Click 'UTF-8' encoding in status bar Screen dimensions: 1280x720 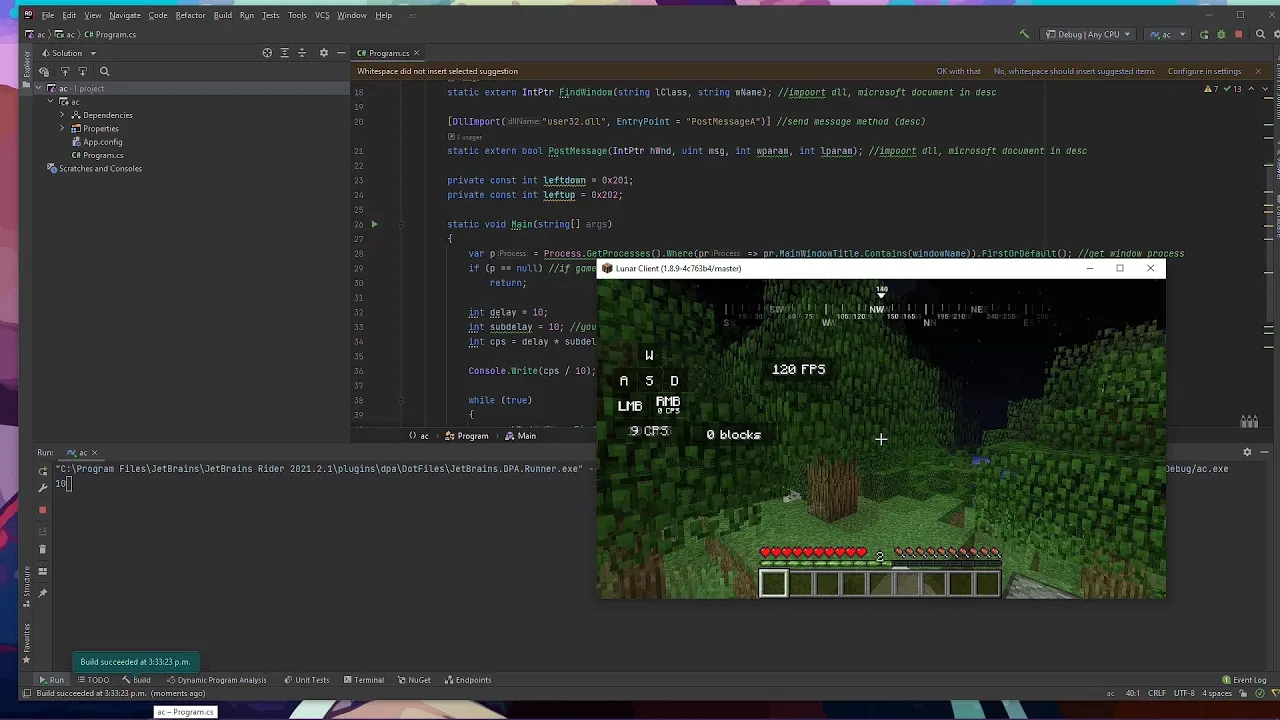tap(1184, 693)
